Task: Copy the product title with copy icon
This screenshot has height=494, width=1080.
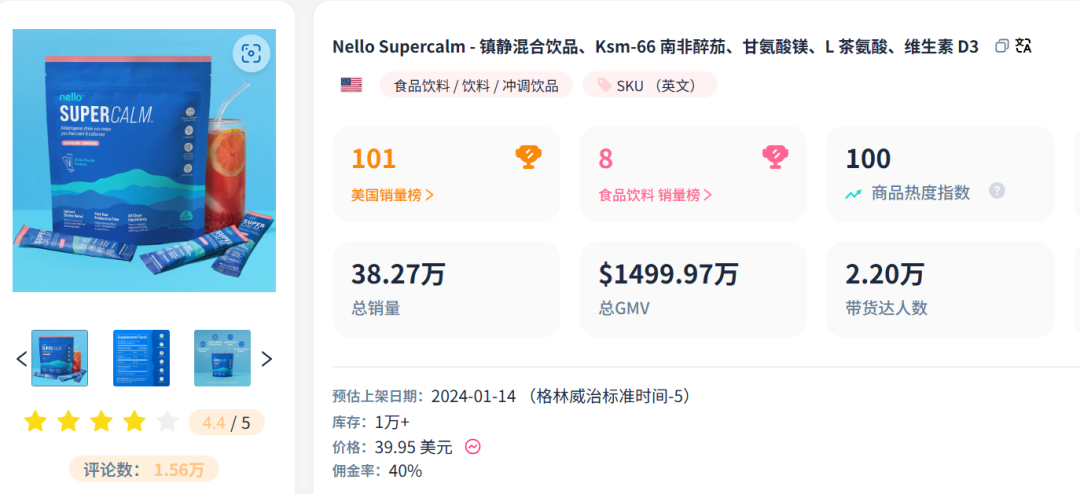Action: coord(1002,46)
